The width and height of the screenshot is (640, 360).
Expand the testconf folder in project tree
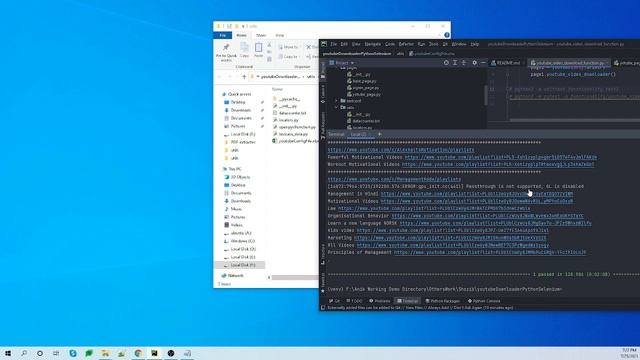click(336, 101)
